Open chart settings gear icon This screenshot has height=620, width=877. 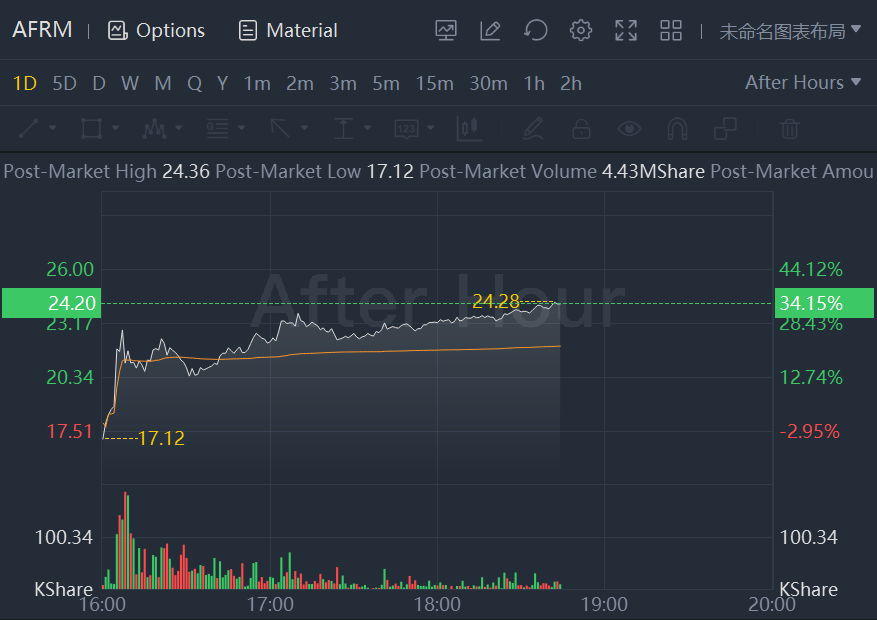pyautogui.click(x=581, y=31)
